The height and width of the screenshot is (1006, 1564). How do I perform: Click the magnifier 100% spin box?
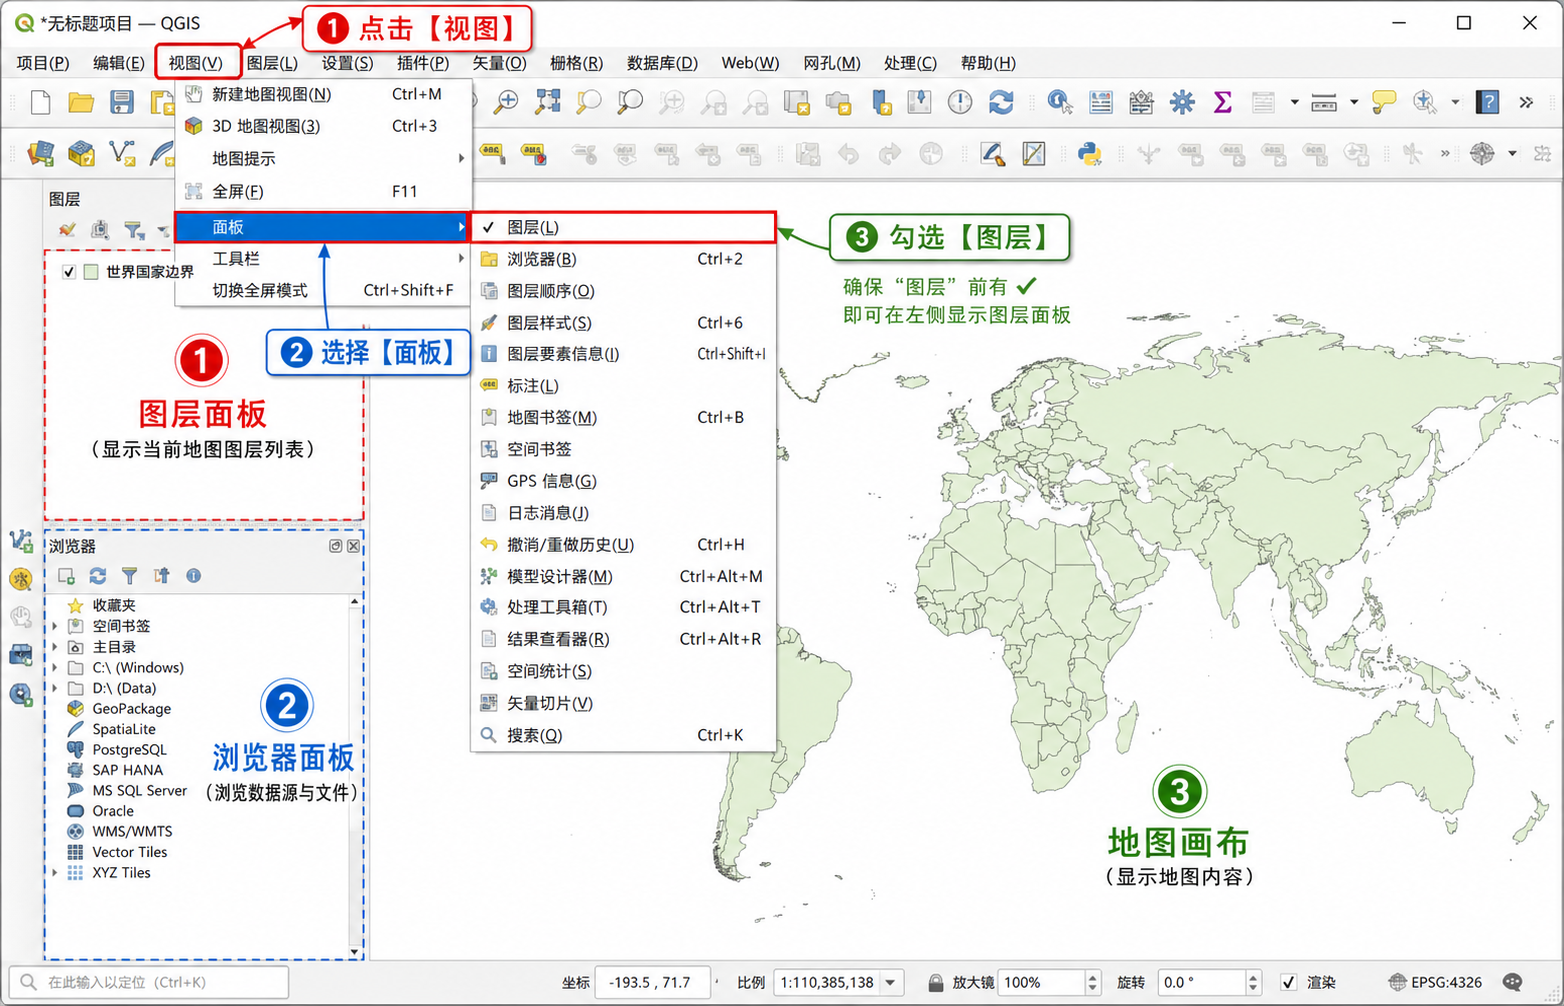click(1049, 983)
